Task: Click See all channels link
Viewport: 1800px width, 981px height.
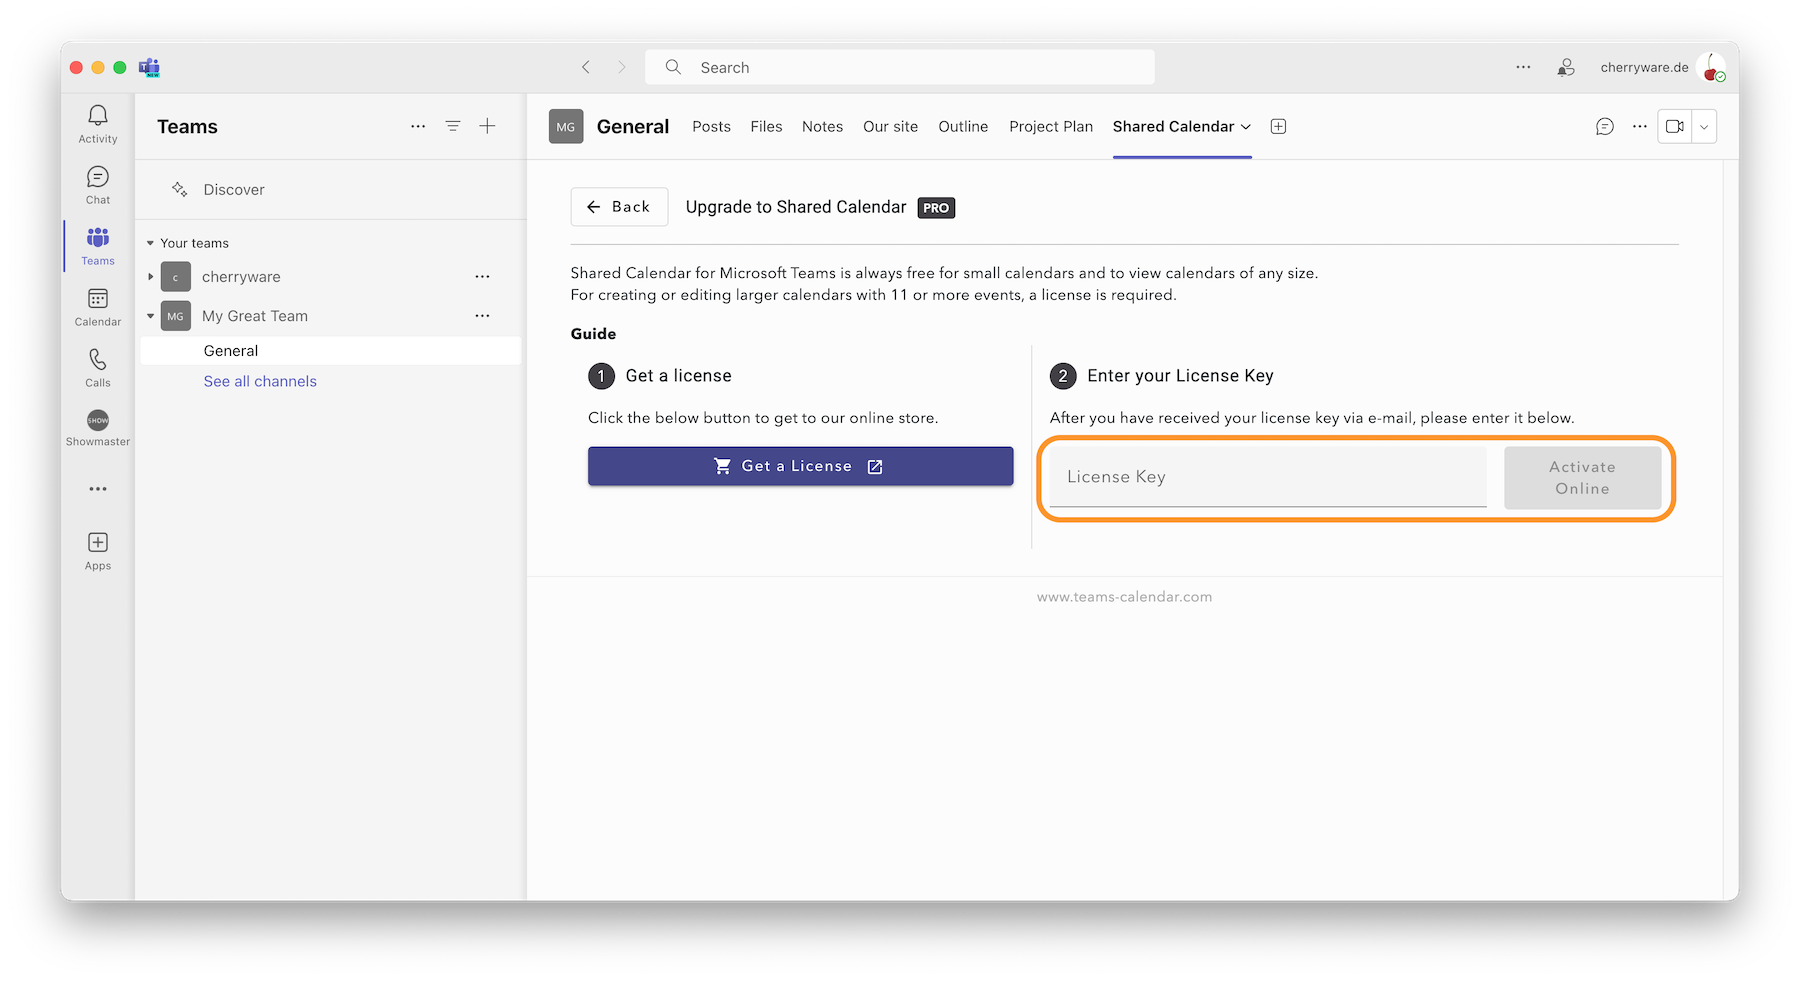Action: (x=260, y=381)
